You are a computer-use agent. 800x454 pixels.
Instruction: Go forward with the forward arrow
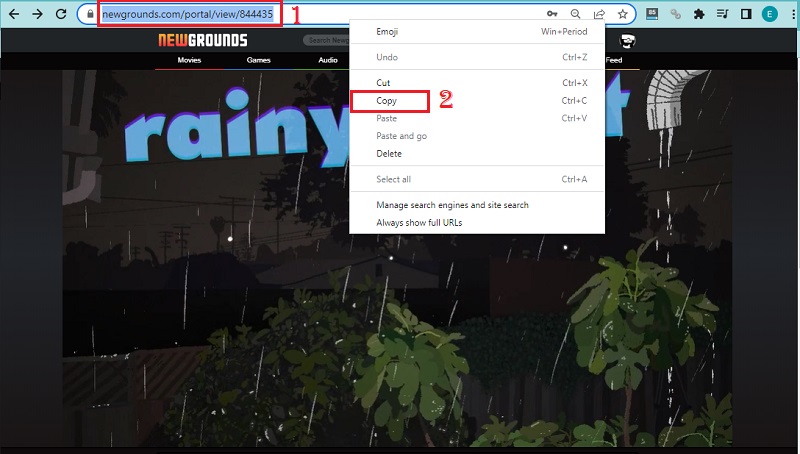click(x=37, y=14)
